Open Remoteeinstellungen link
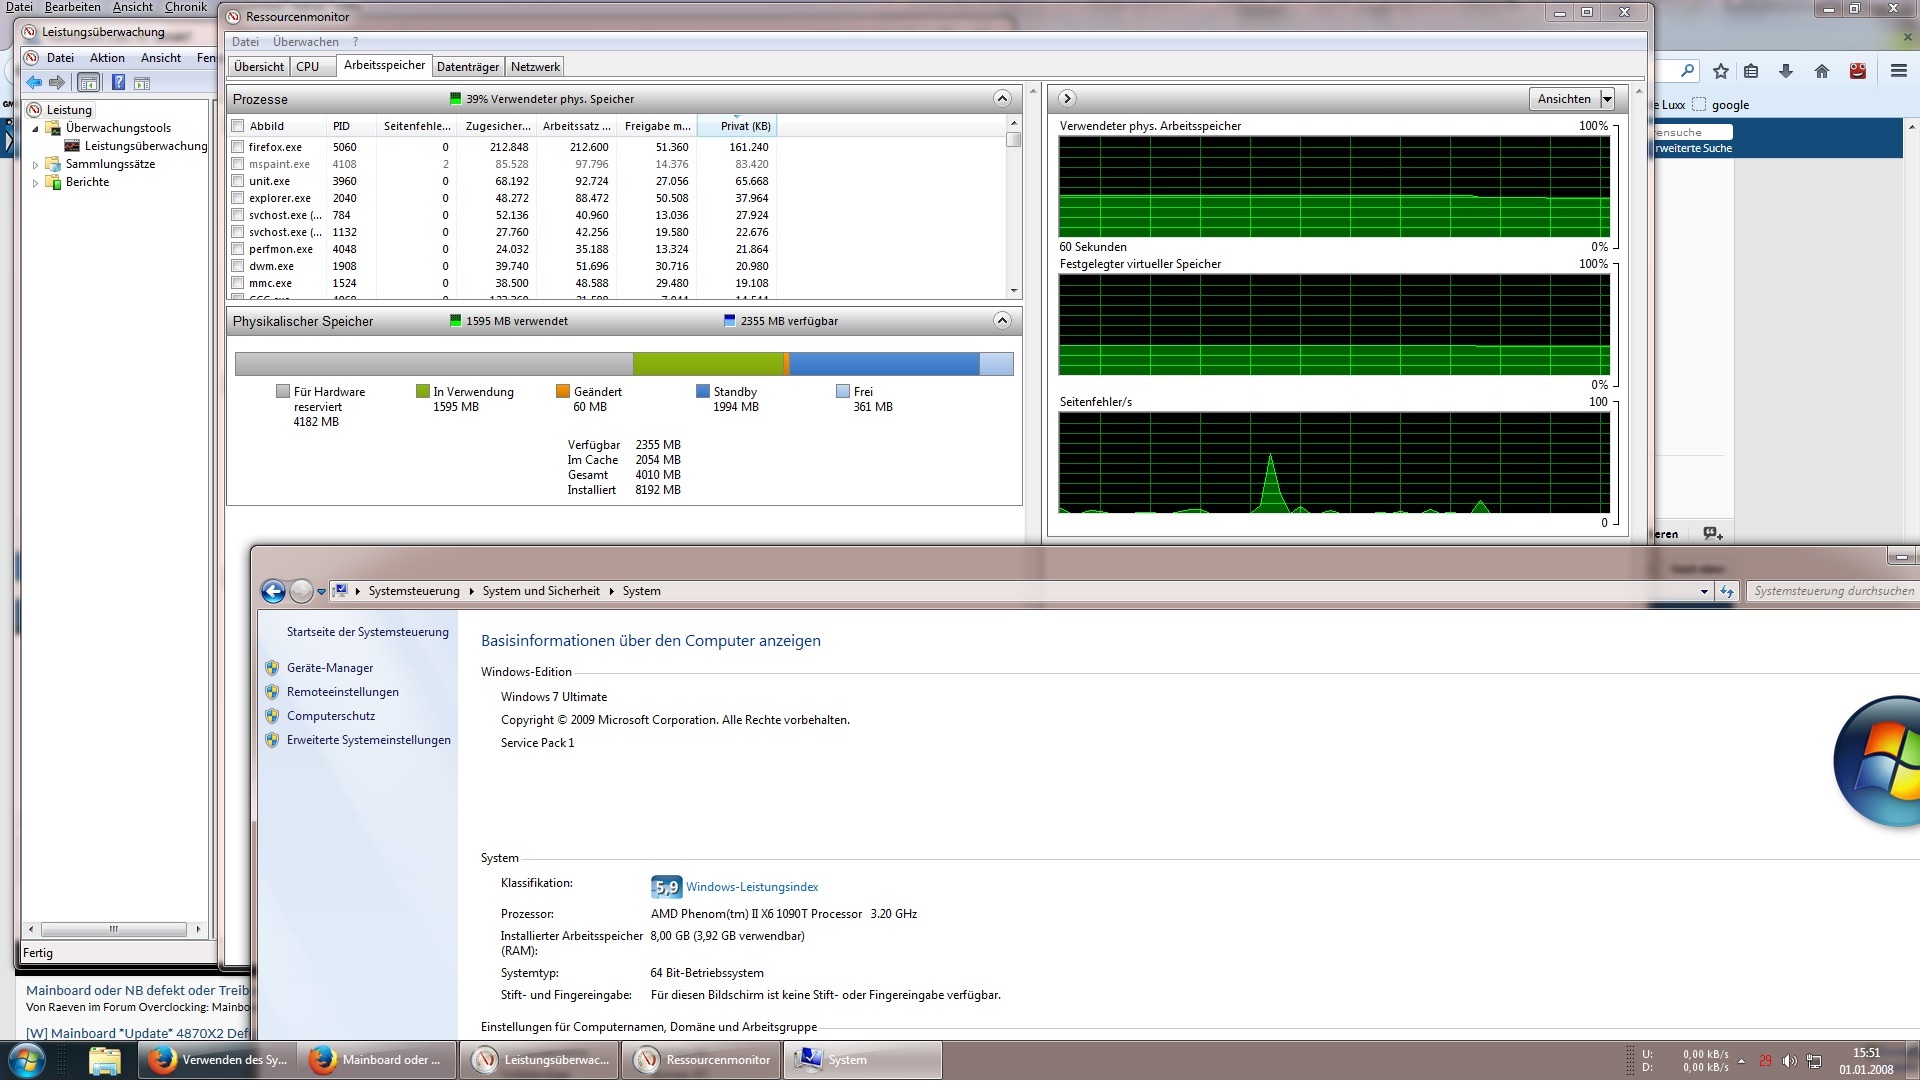1920x1081 pixels. [x=343, y=692]
